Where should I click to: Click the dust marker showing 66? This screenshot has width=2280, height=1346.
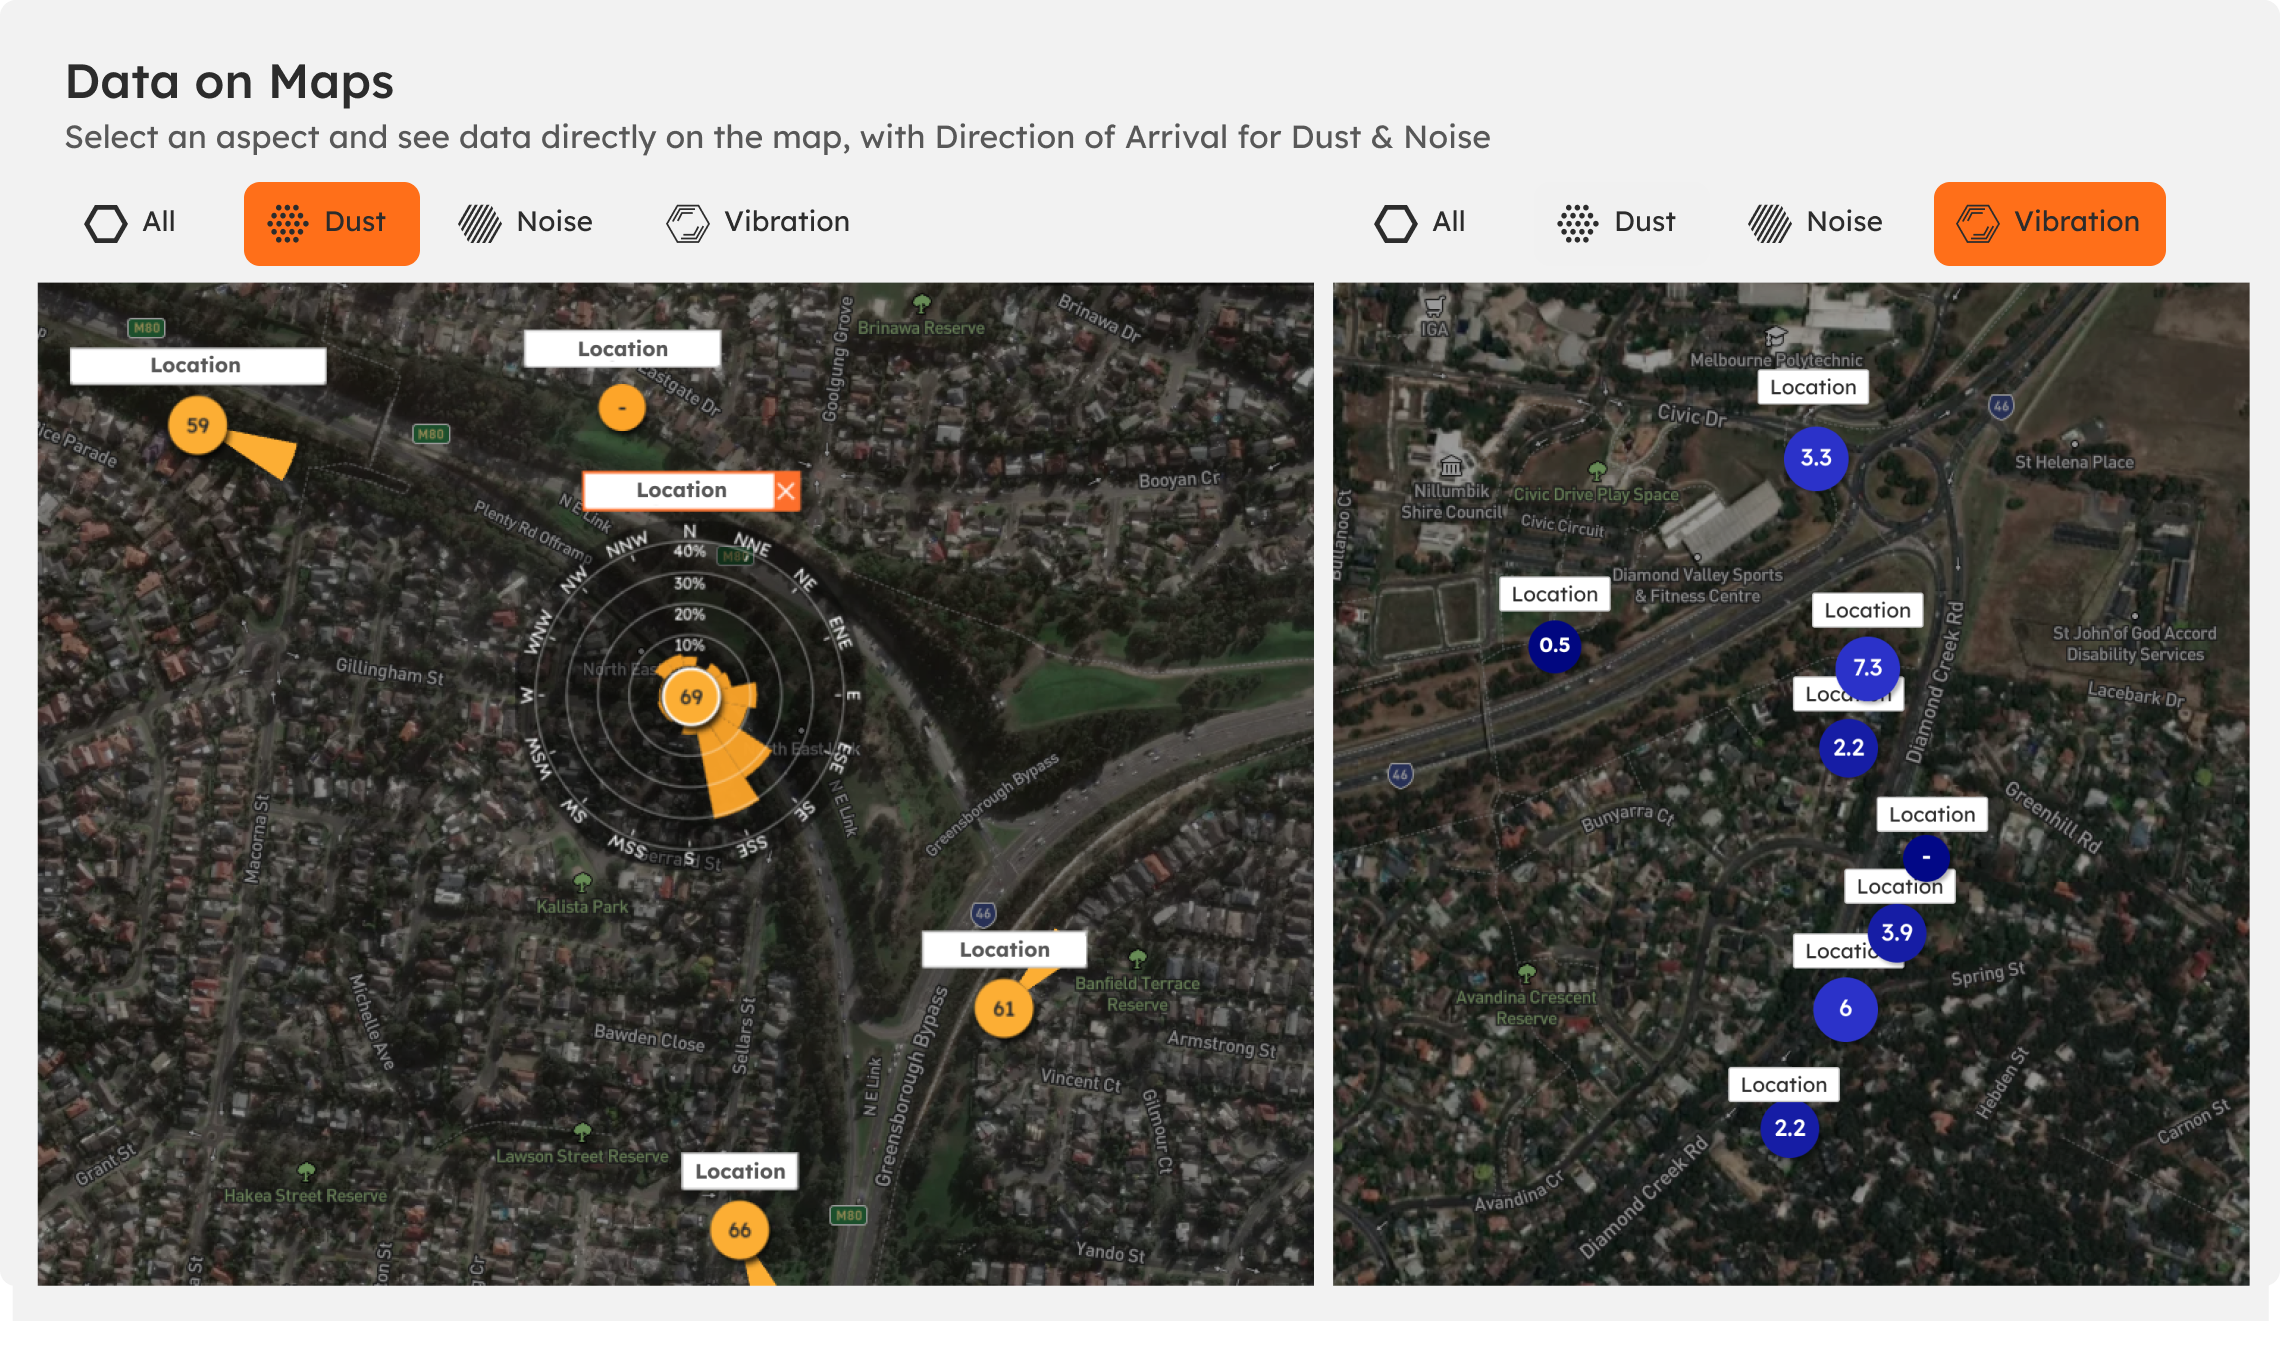(739, 1230)
